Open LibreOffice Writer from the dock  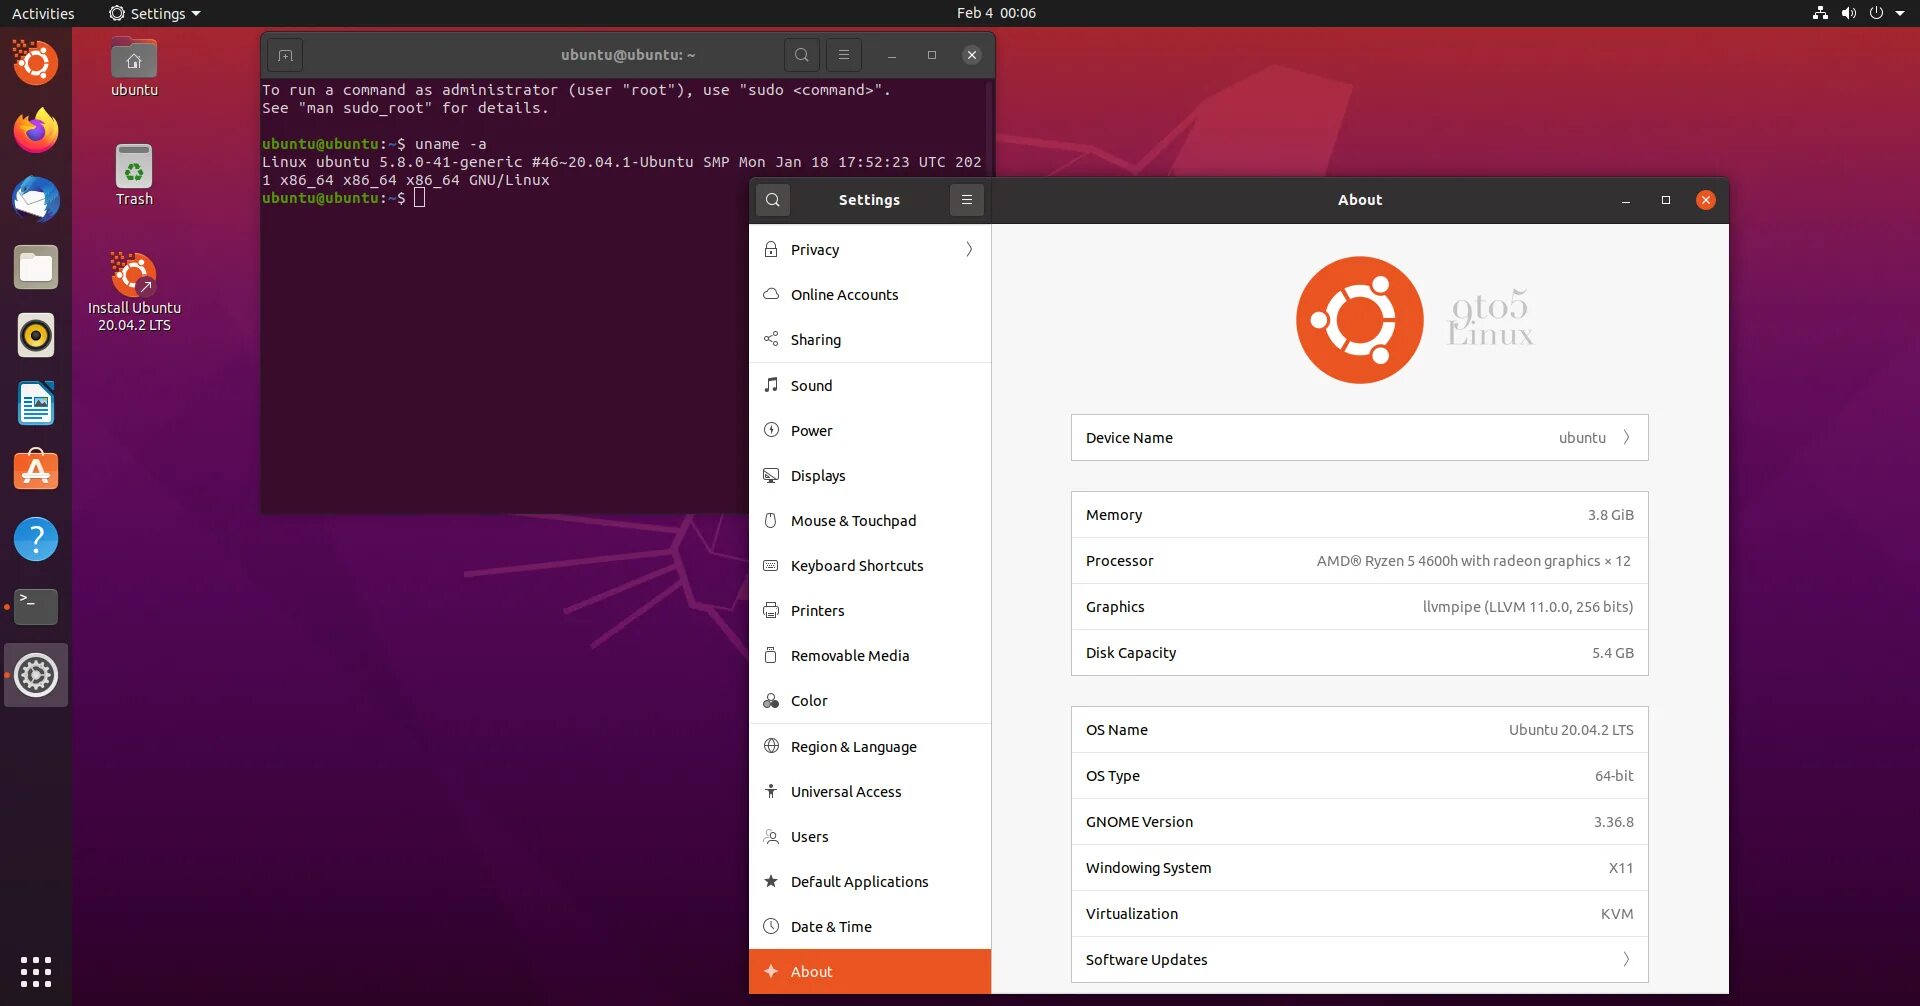click(36, 403)
